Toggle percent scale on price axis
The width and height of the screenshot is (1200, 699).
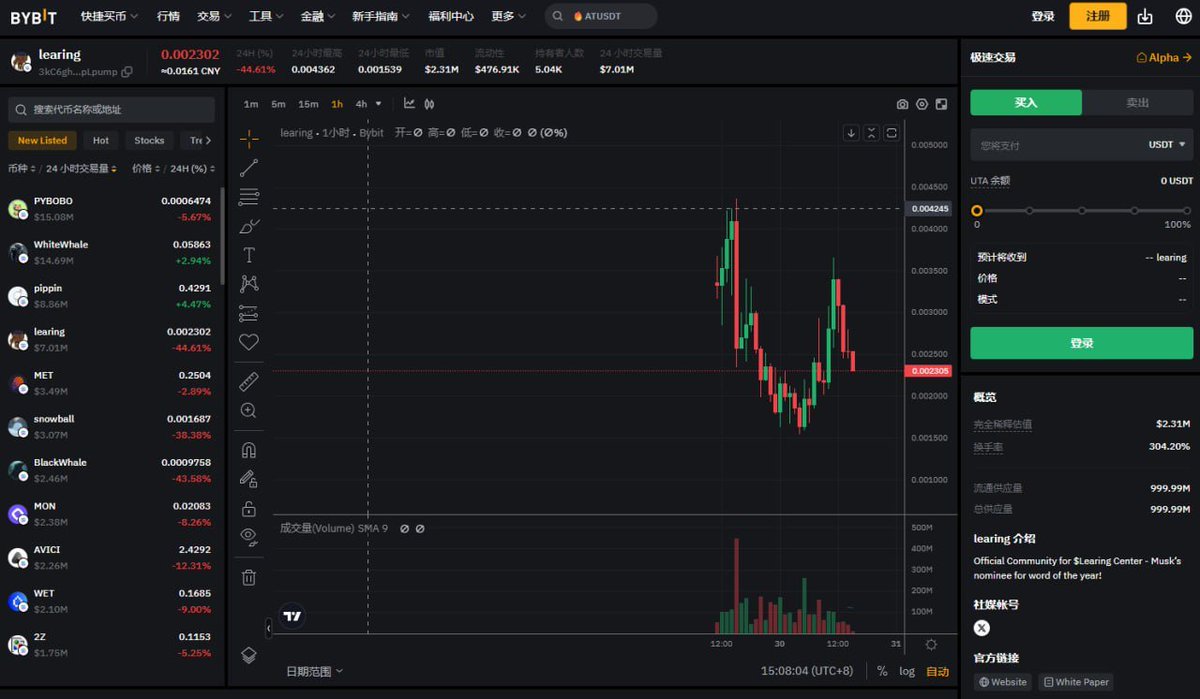882,671
